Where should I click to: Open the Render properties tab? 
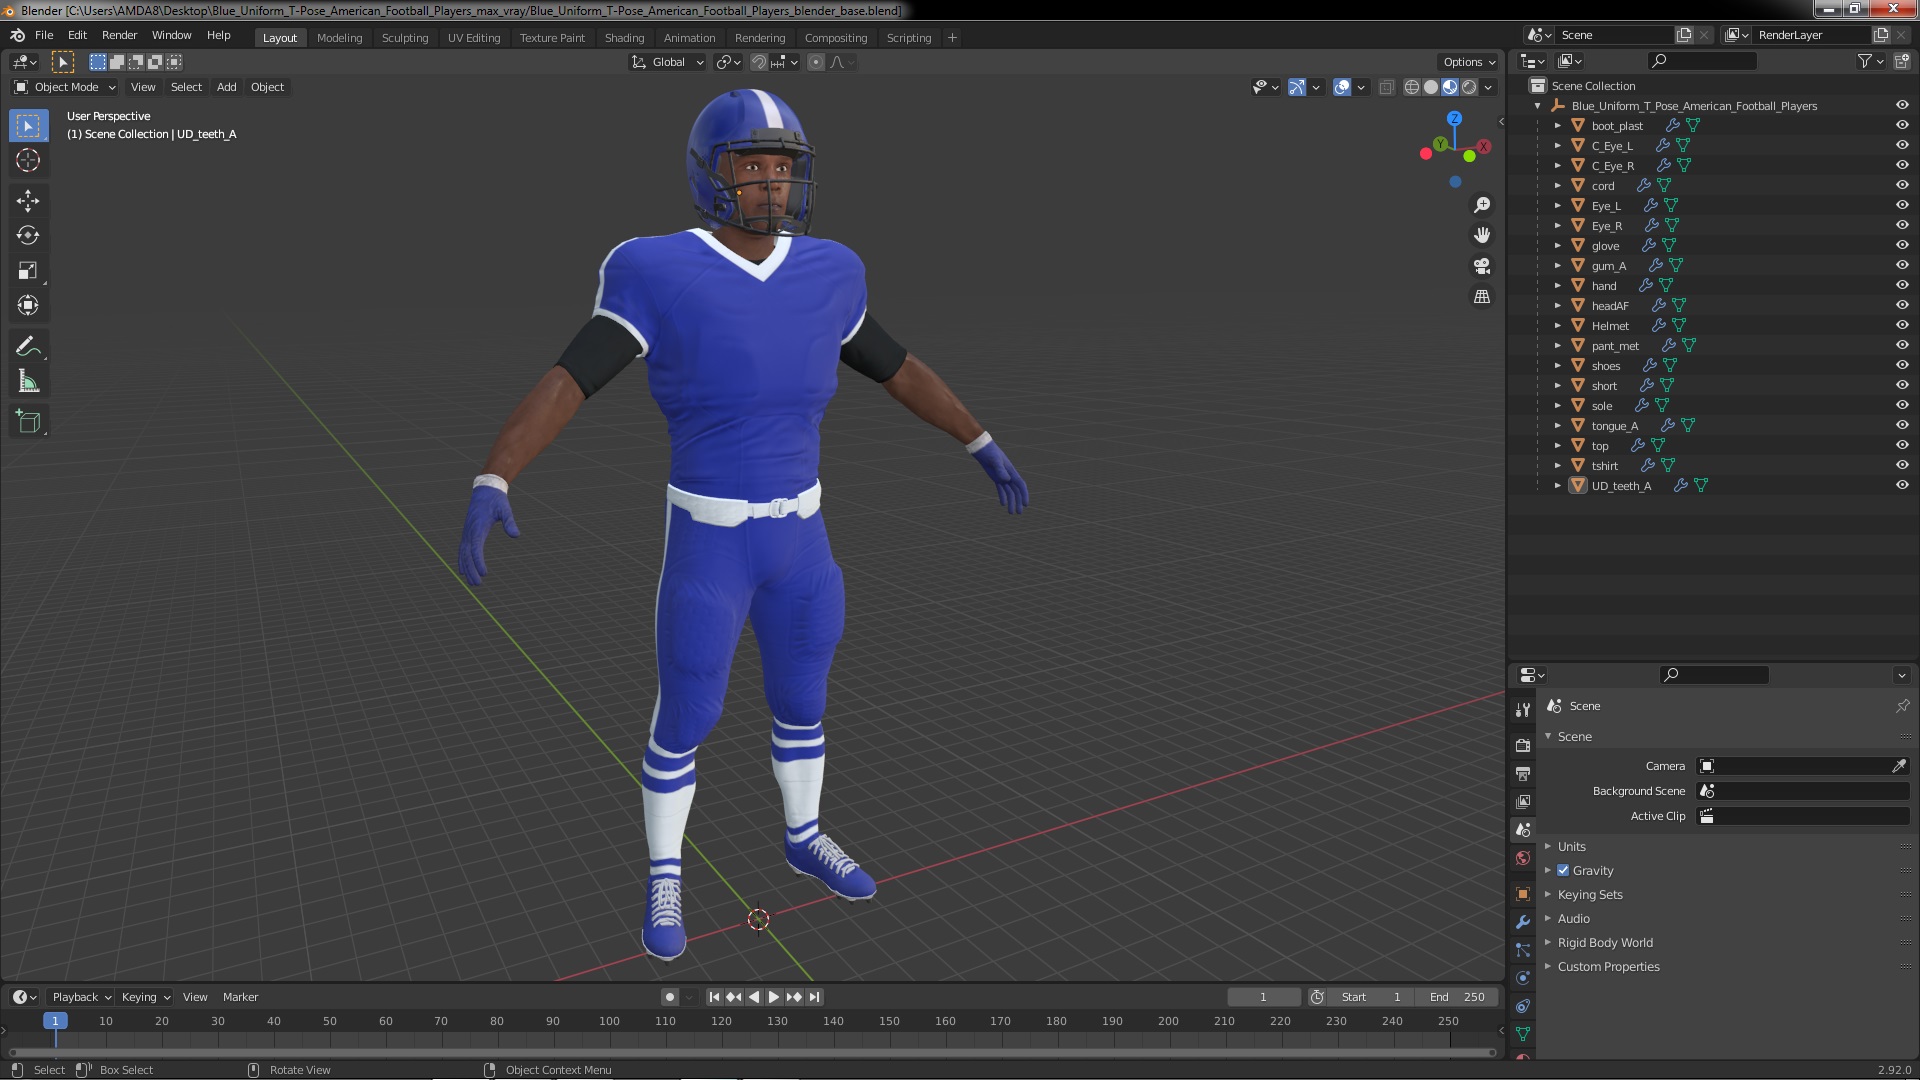[x=1523, y=746]
